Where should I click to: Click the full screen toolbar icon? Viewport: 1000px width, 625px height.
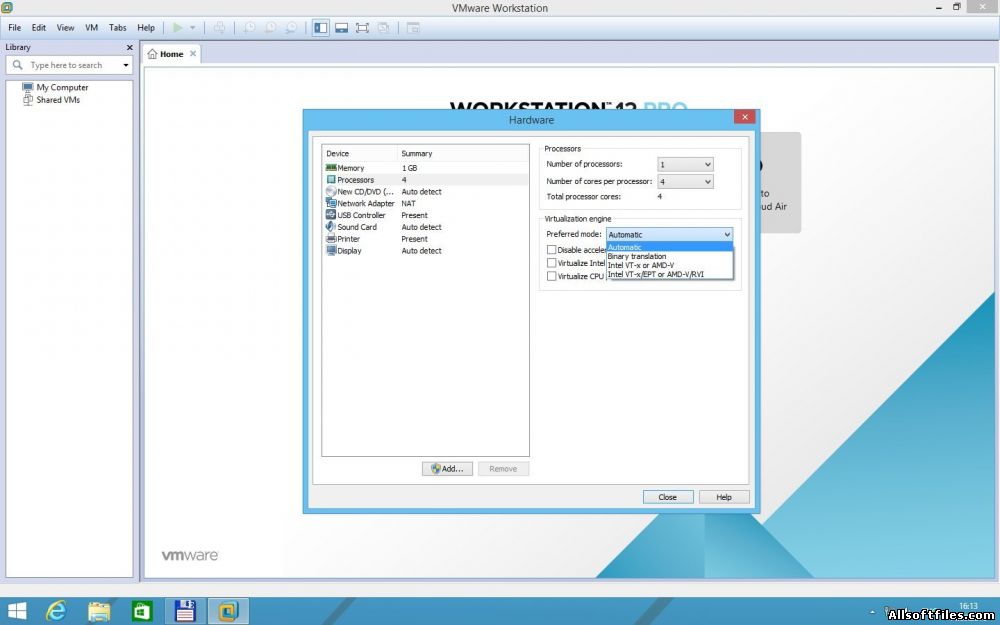tap(362, 28)
